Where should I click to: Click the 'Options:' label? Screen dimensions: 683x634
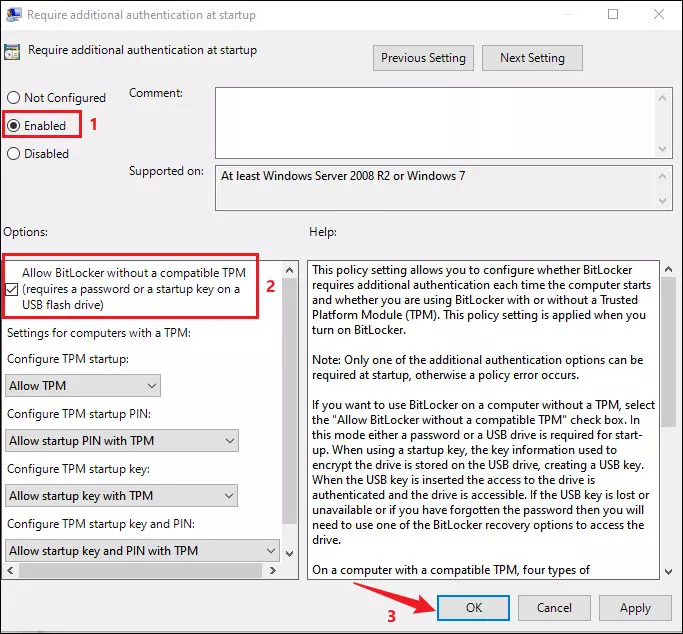tap(26, 232)
